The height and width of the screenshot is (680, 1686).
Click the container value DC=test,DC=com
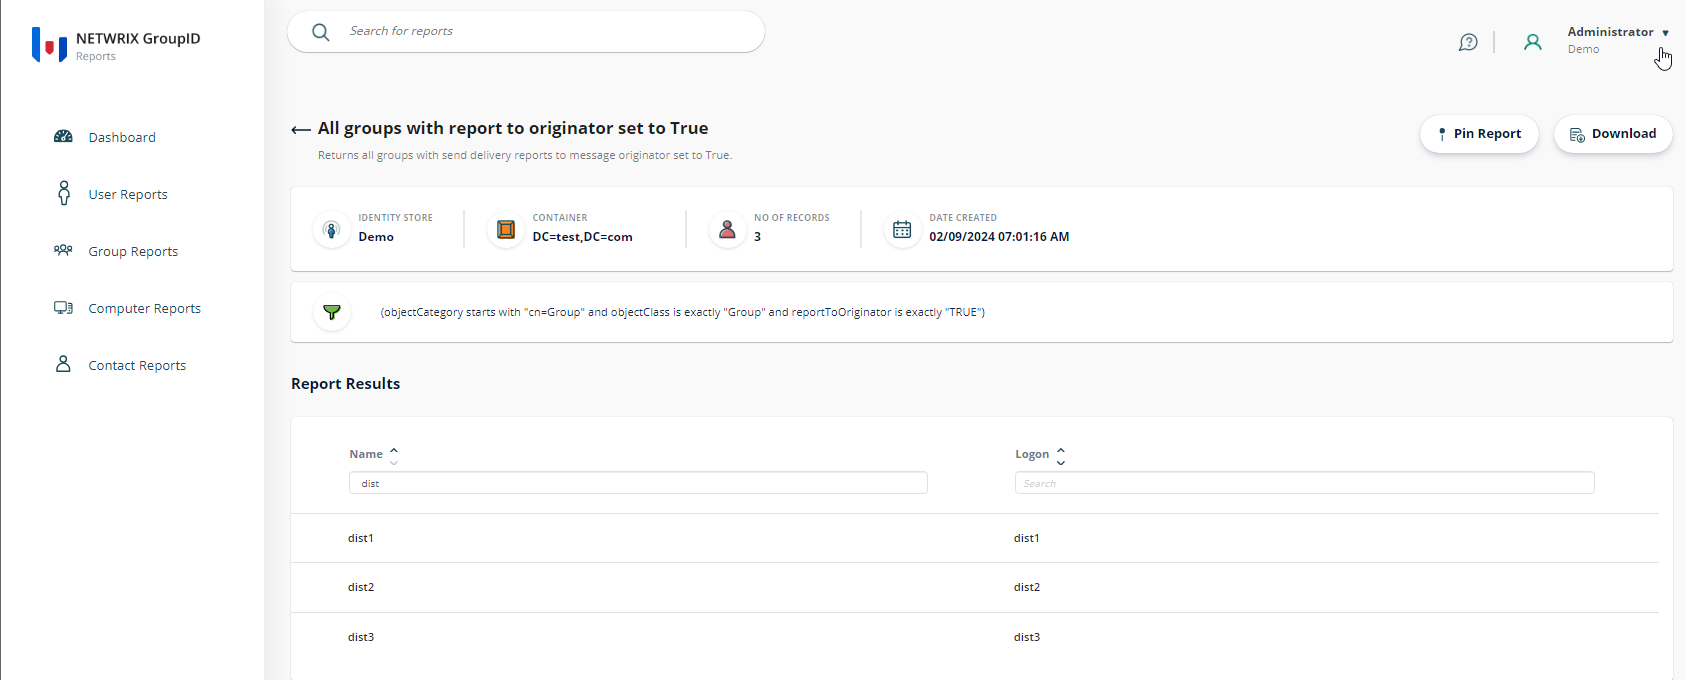pos(582,237)
